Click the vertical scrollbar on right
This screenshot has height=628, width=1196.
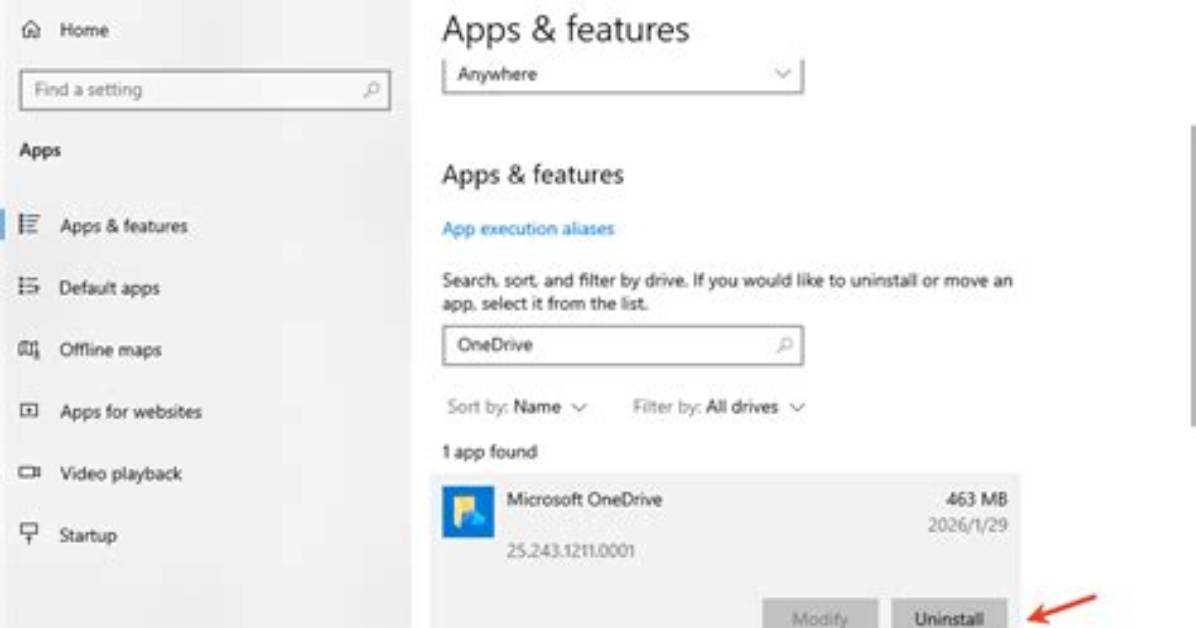1192,275
